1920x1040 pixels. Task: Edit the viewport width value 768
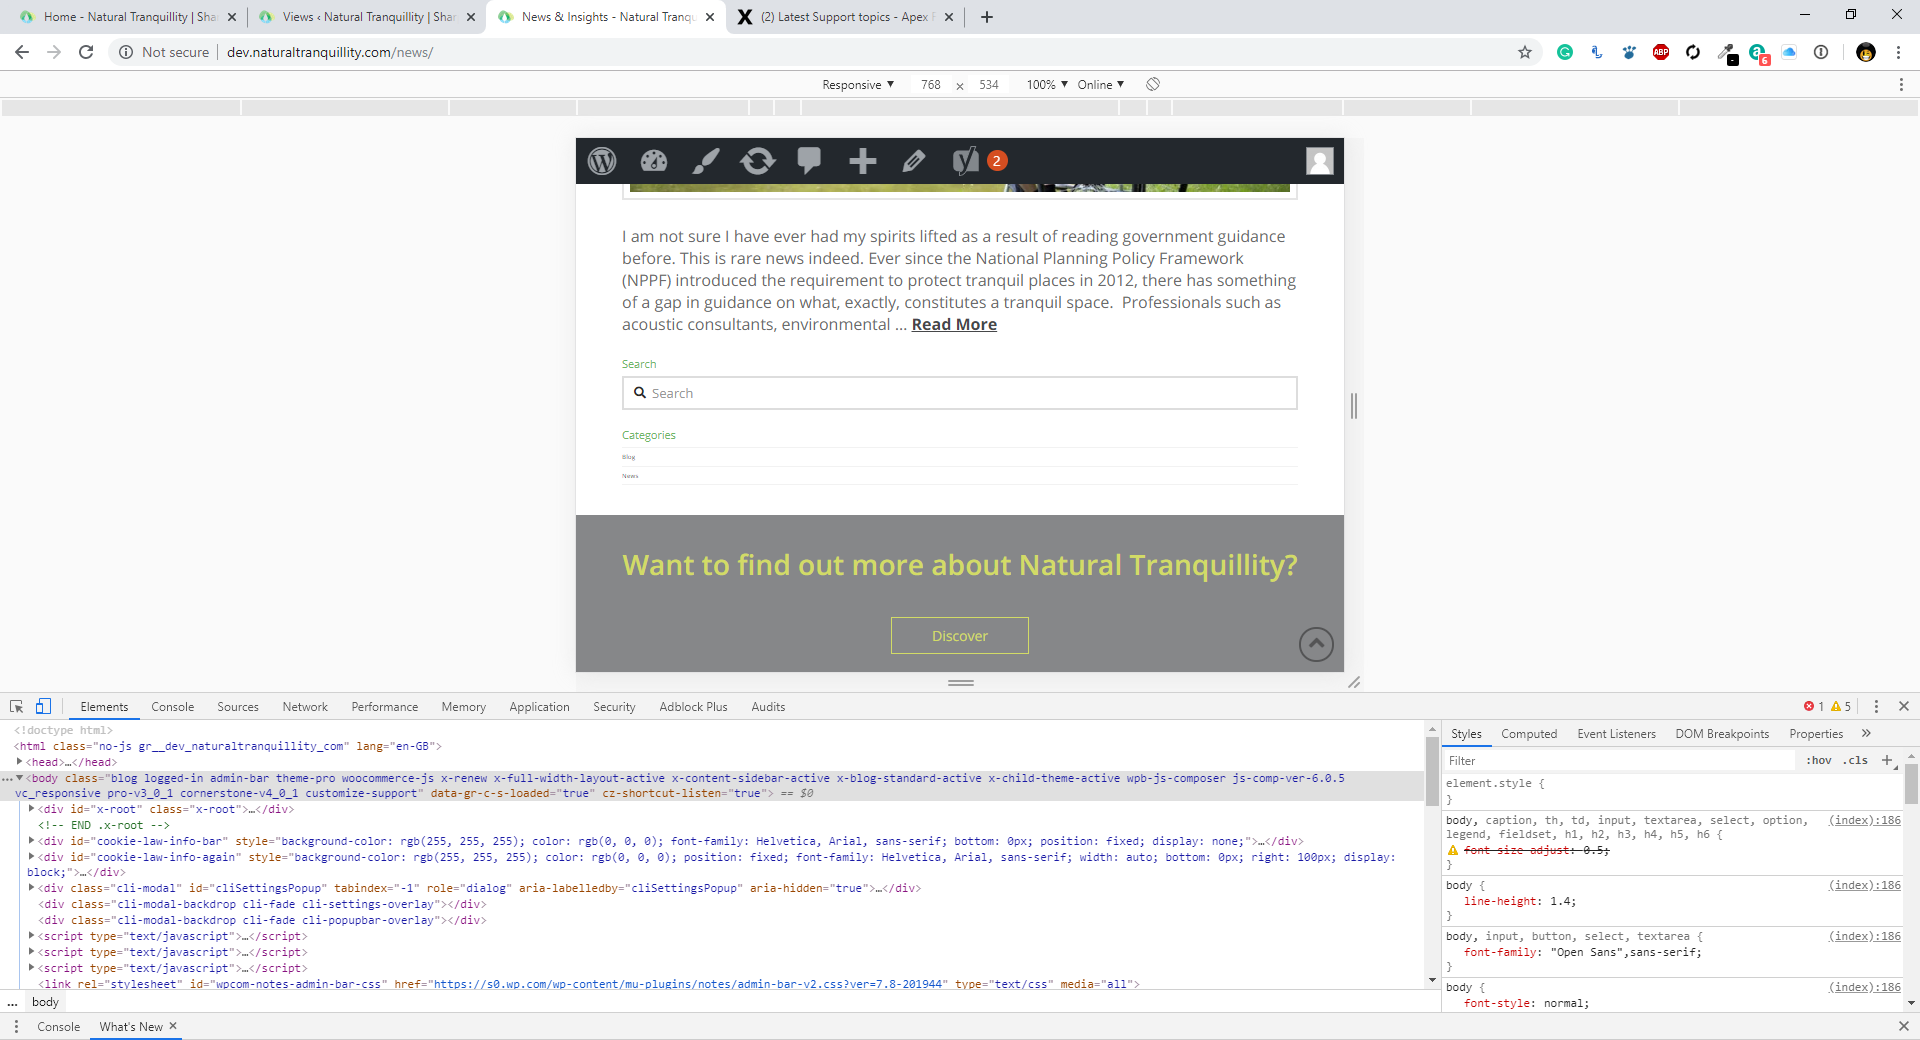(x=931, y=85)
